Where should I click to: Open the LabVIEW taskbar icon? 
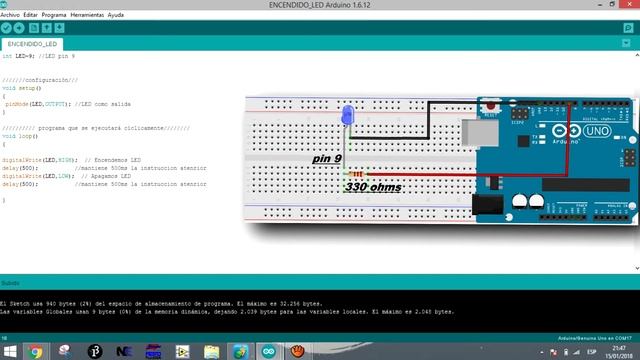(182, 351)
